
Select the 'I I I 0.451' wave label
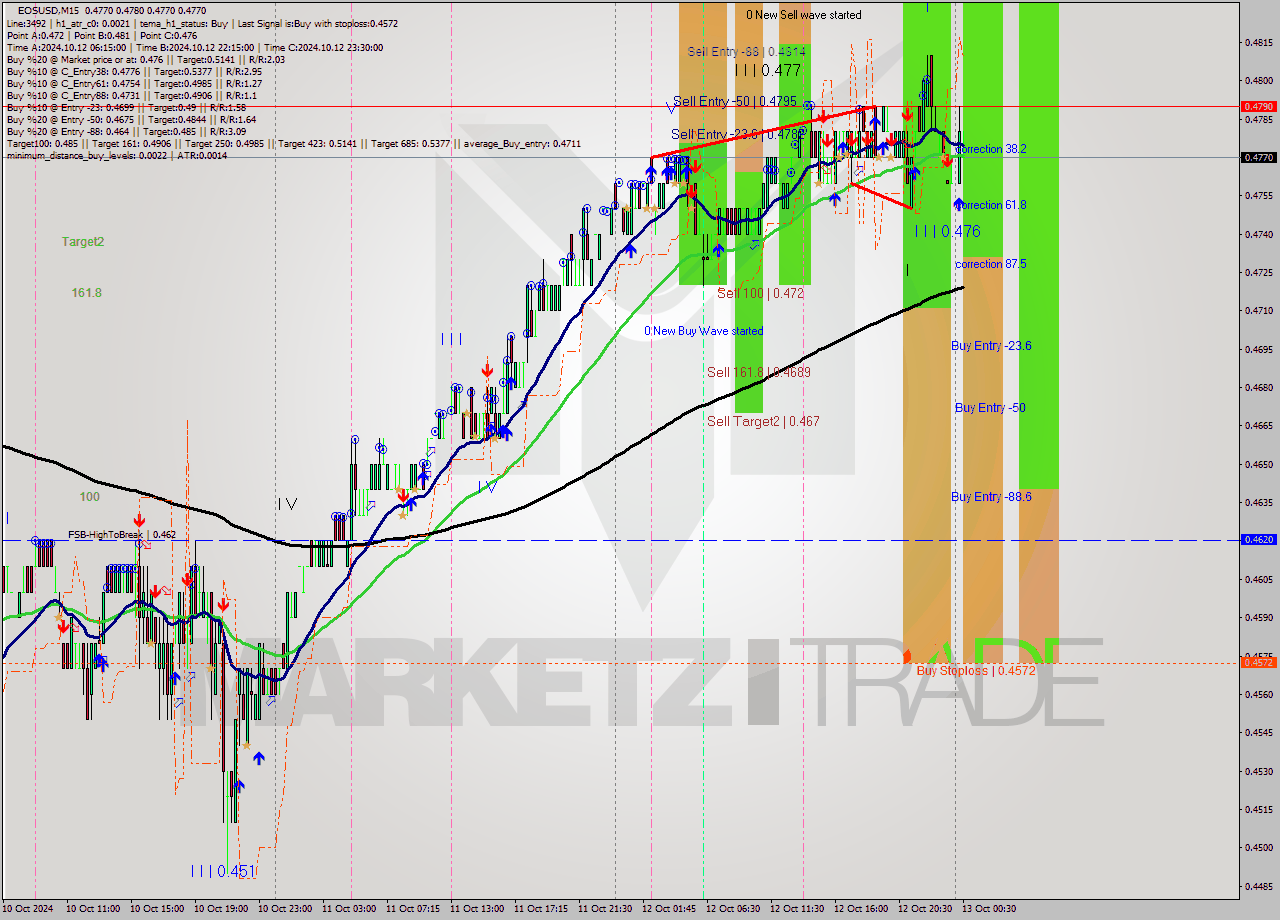tap(222, 871)
